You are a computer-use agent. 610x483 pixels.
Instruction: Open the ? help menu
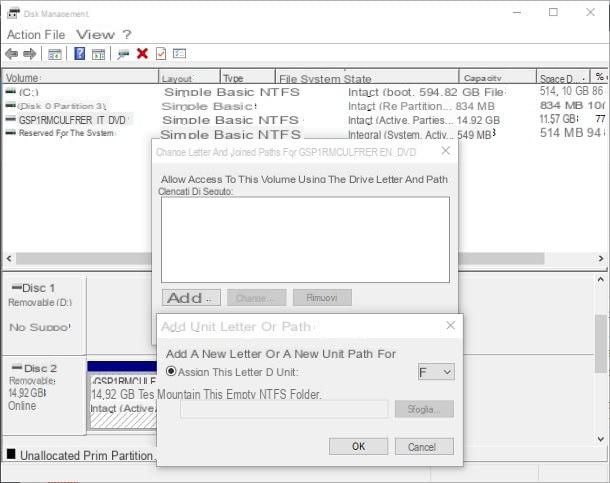127,35
